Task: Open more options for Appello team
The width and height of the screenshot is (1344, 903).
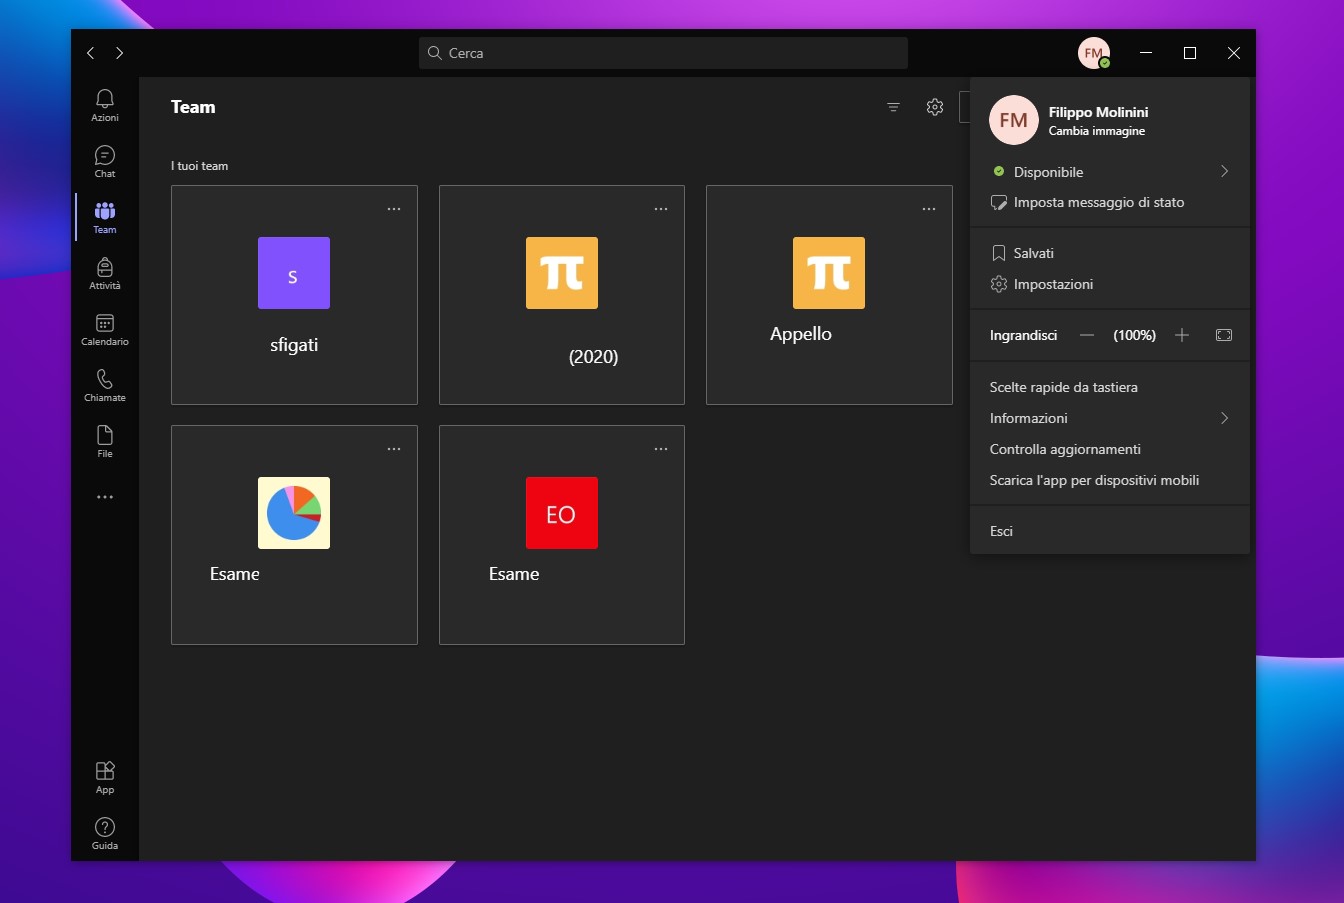Action: [x=929, y=209]
